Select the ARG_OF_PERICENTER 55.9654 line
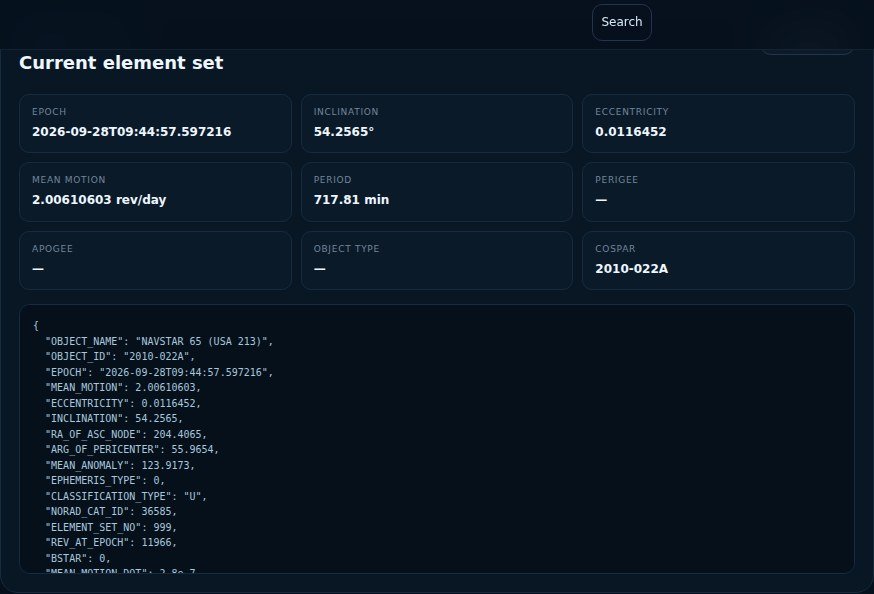This screenshot has height=594, width=874. pyautogui.click(x=132, y=449)
